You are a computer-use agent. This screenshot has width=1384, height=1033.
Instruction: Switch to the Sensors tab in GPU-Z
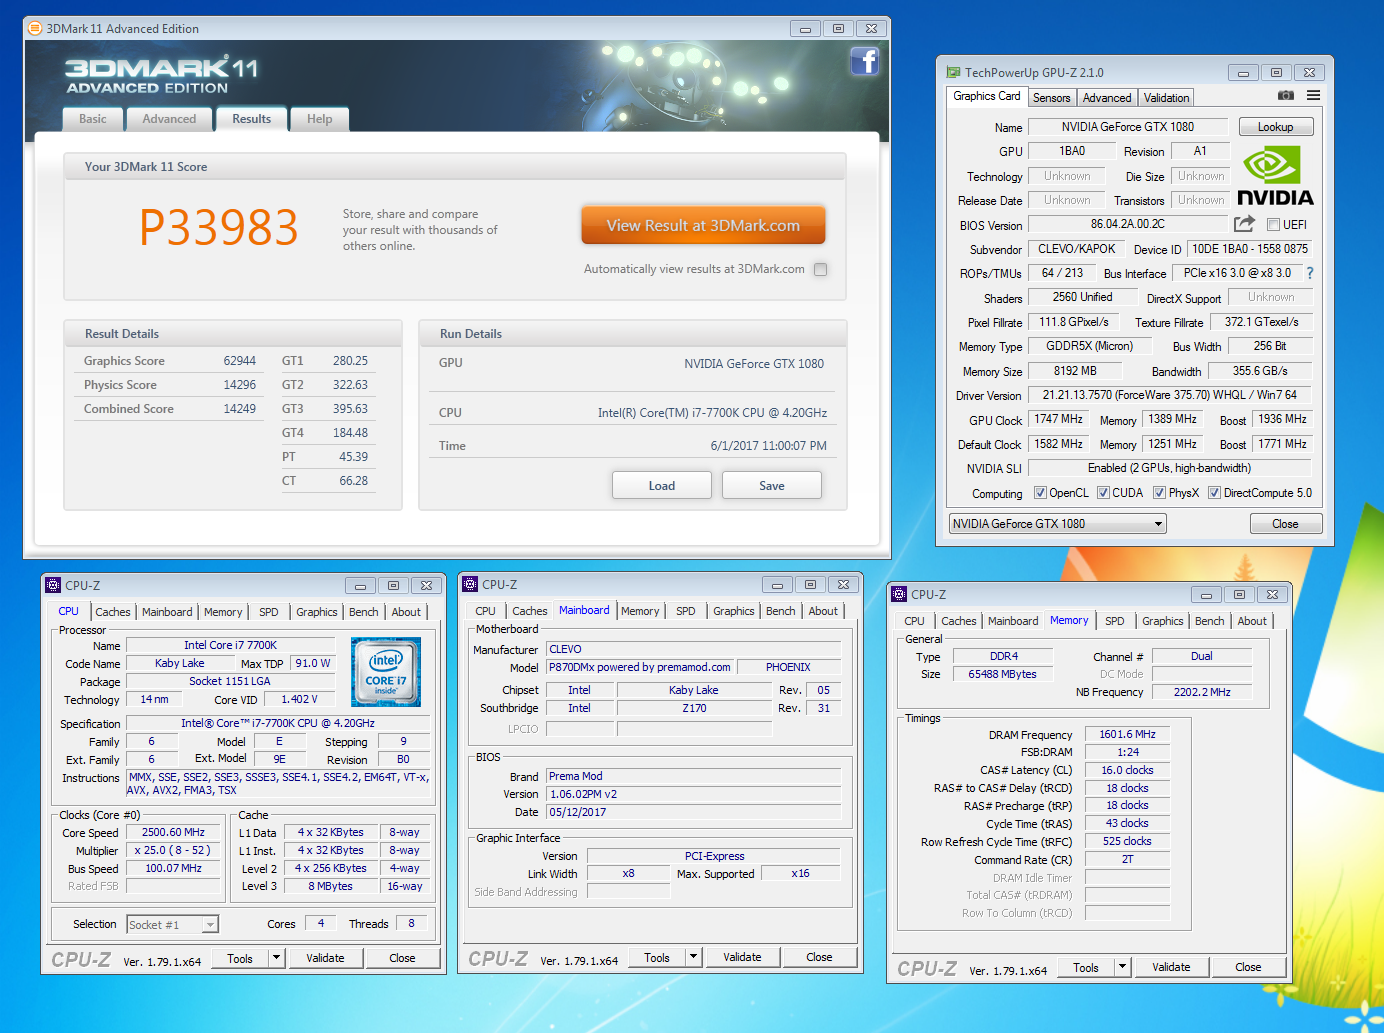(x=1051, y=98)
